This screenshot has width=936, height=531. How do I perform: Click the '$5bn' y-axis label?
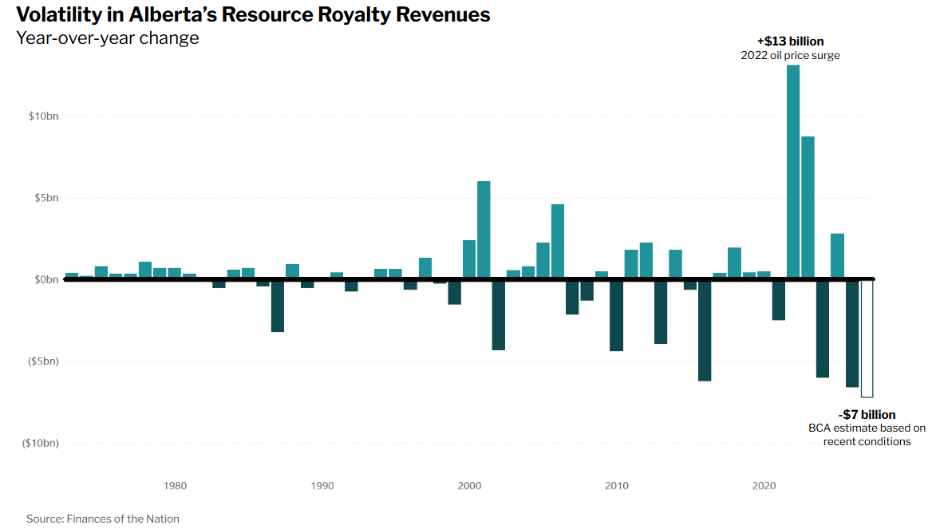pos(45,198)
